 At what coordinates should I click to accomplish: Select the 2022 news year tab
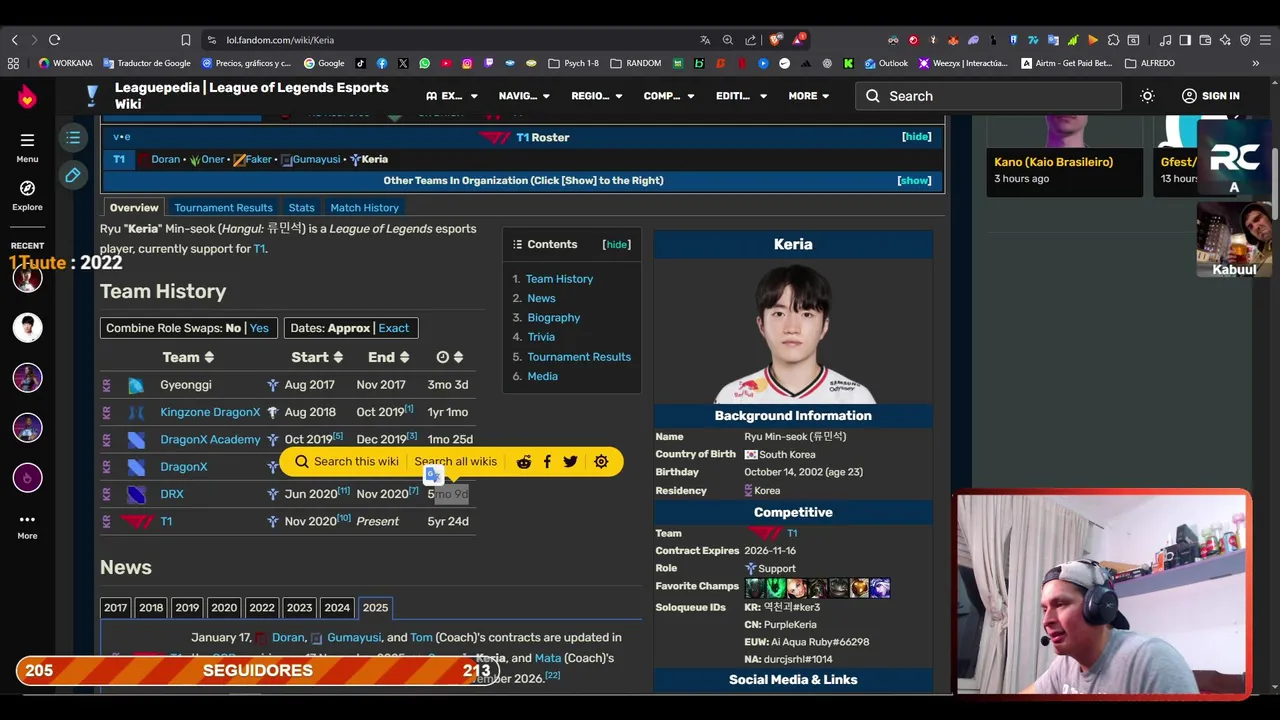point(262,608)
